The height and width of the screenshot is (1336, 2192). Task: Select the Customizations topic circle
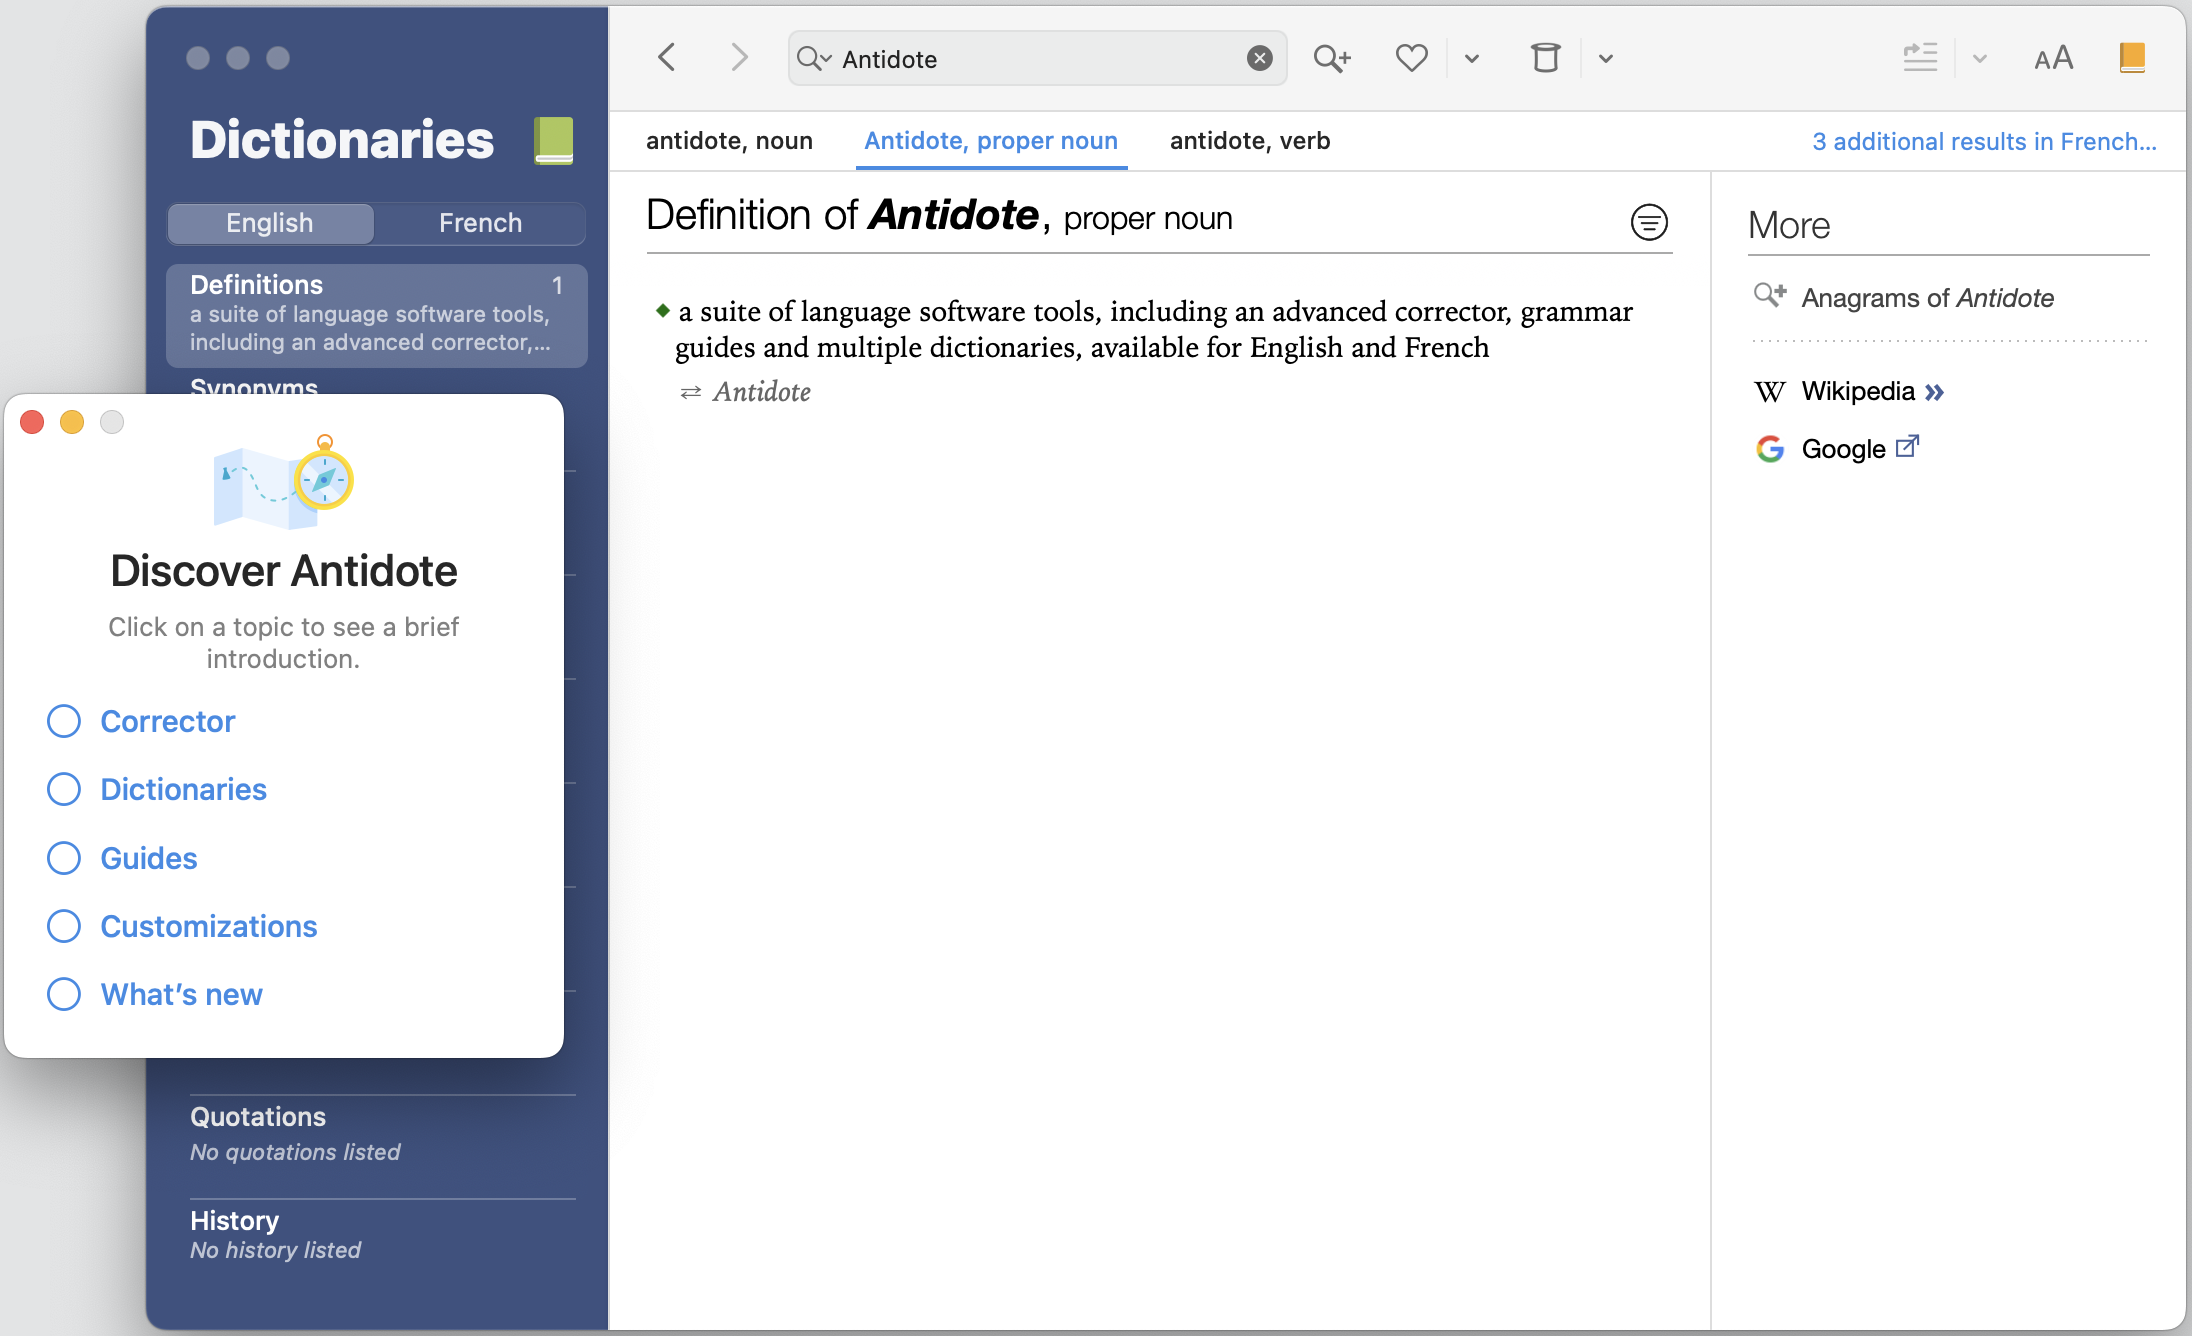(64, 926)
